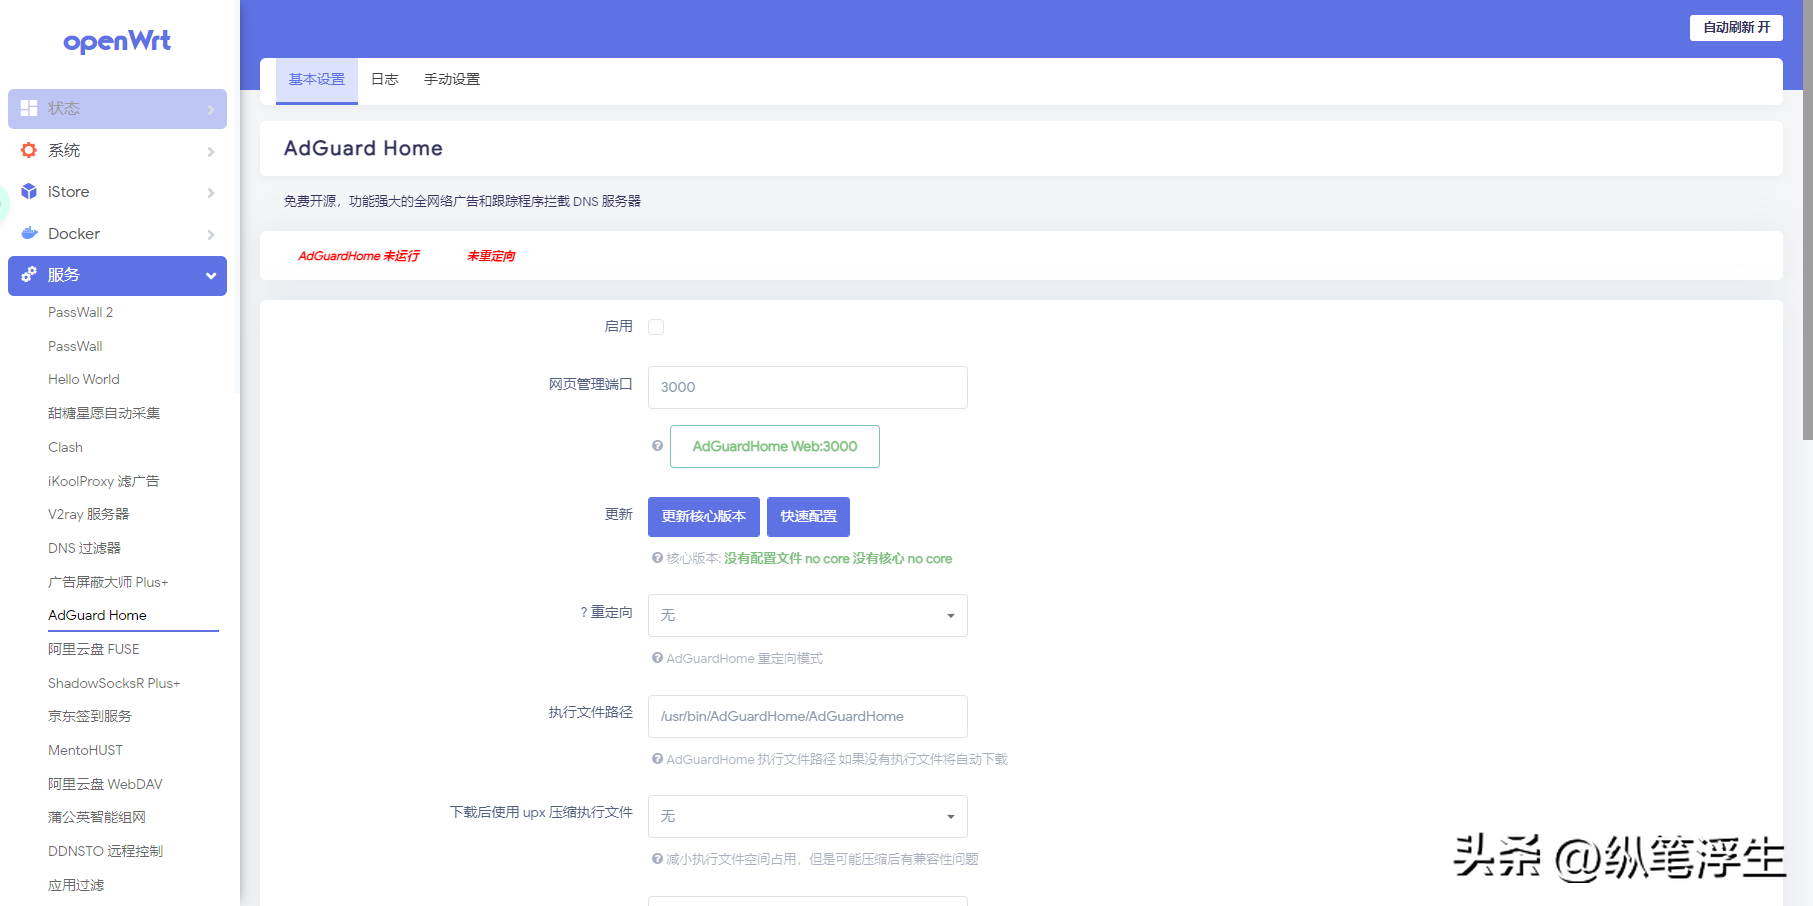Open the 状态 sidebar menu

117,109
